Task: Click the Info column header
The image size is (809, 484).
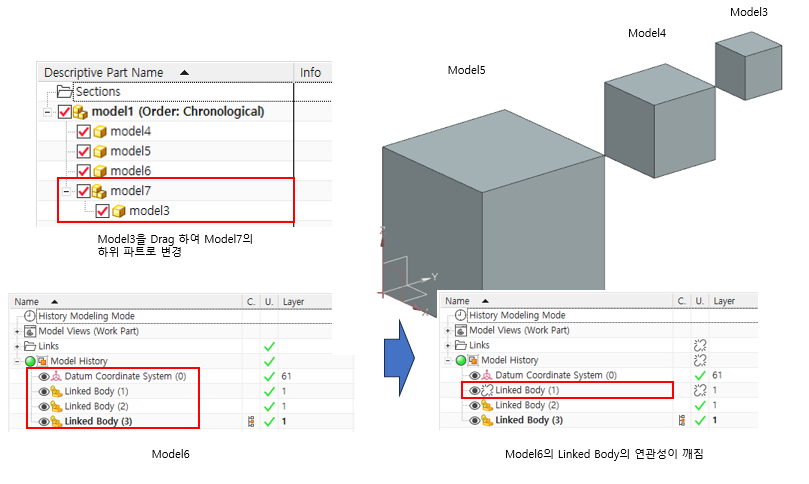Action: [311, 72]
